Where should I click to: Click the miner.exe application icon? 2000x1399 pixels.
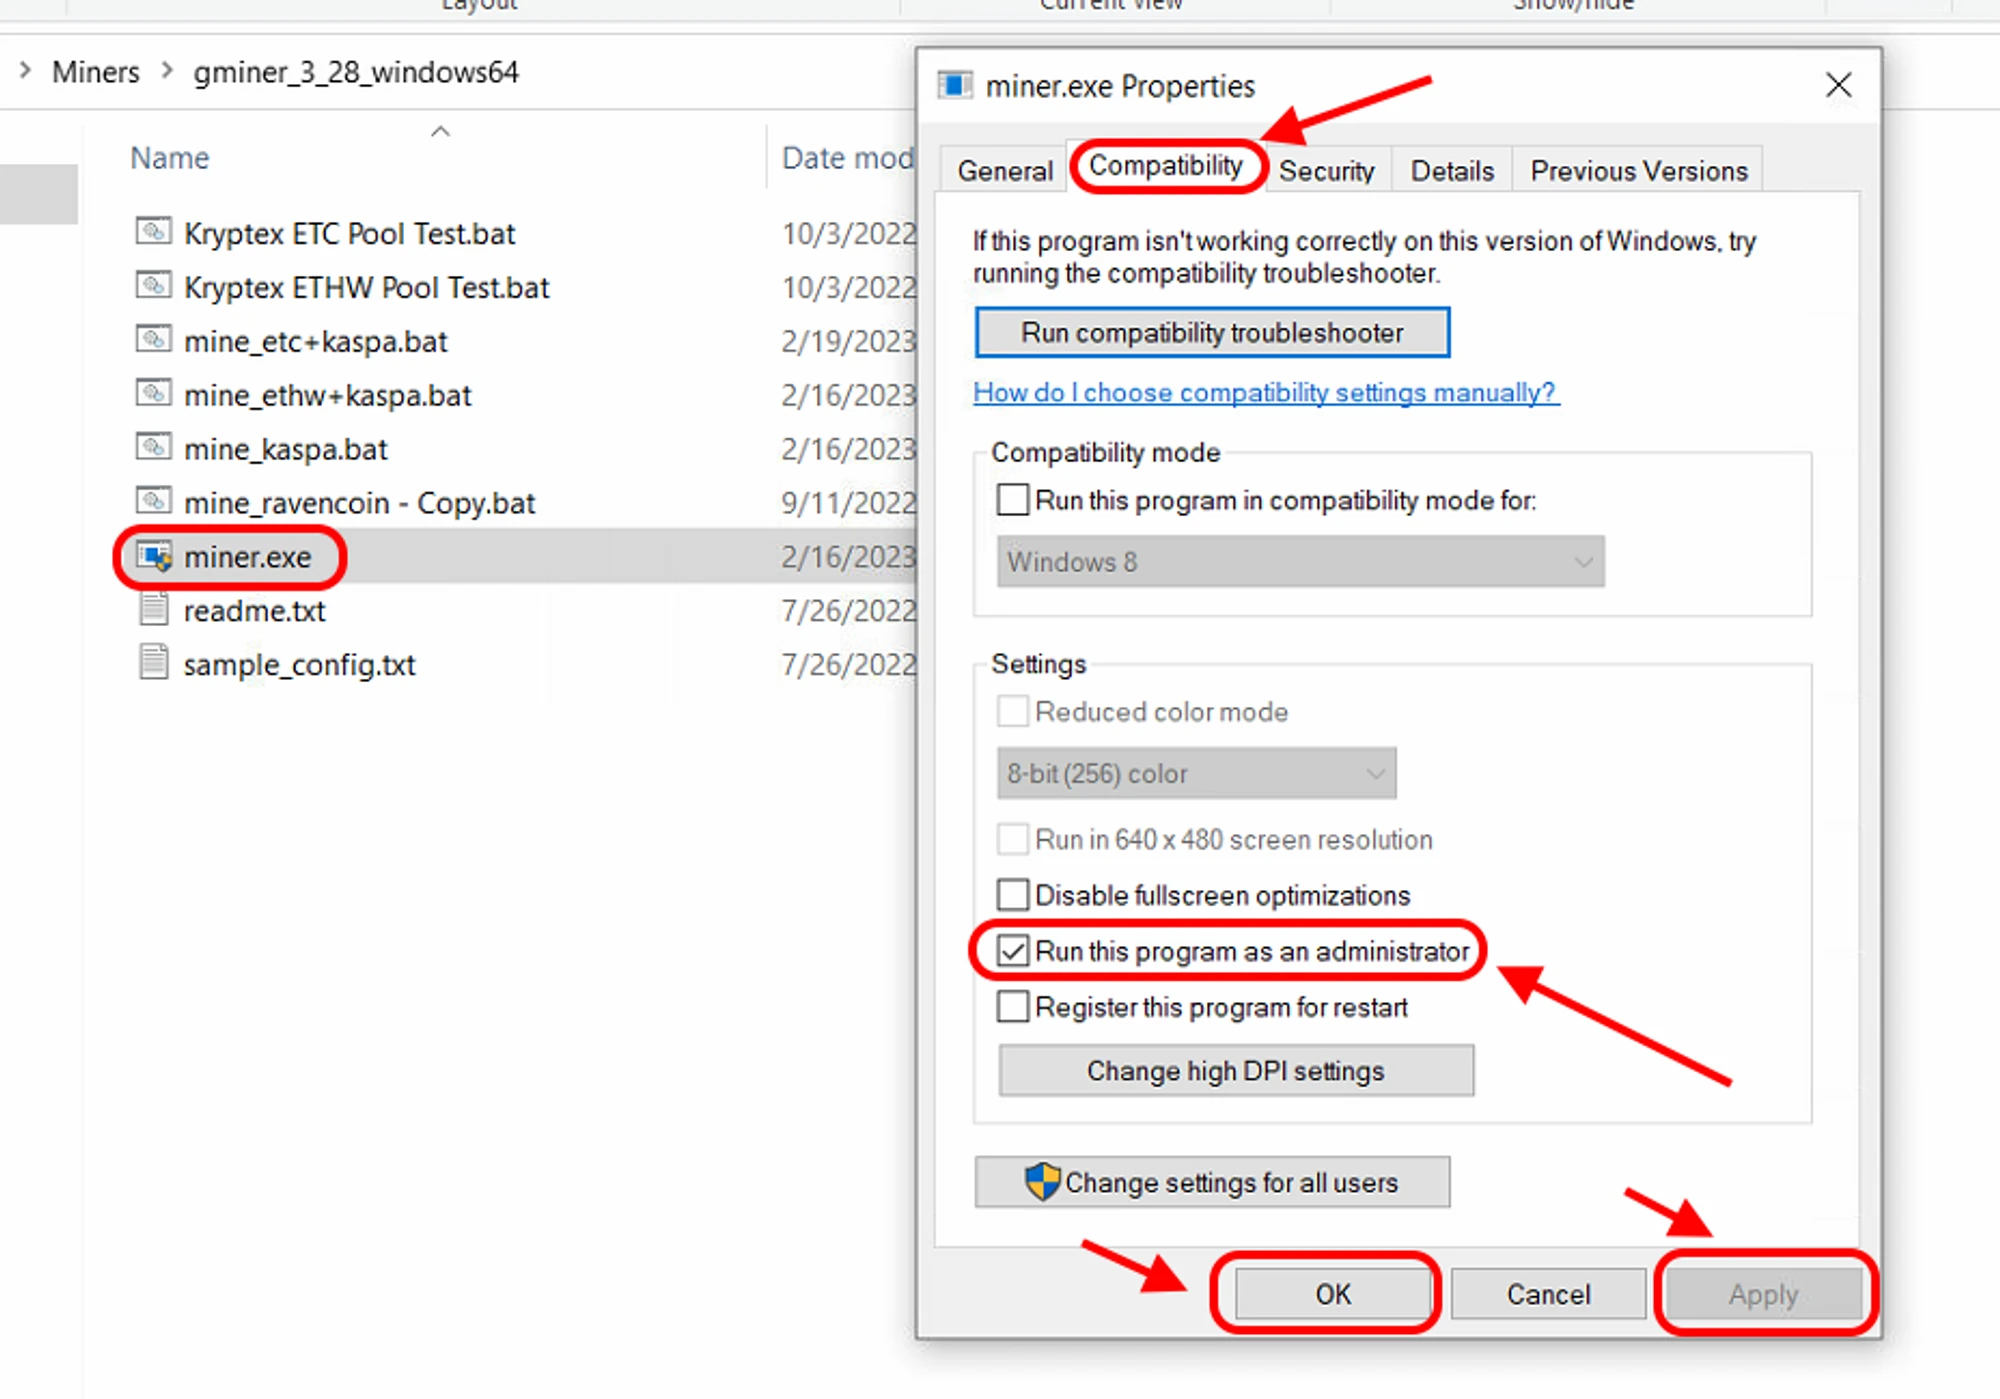click(155, 556)
